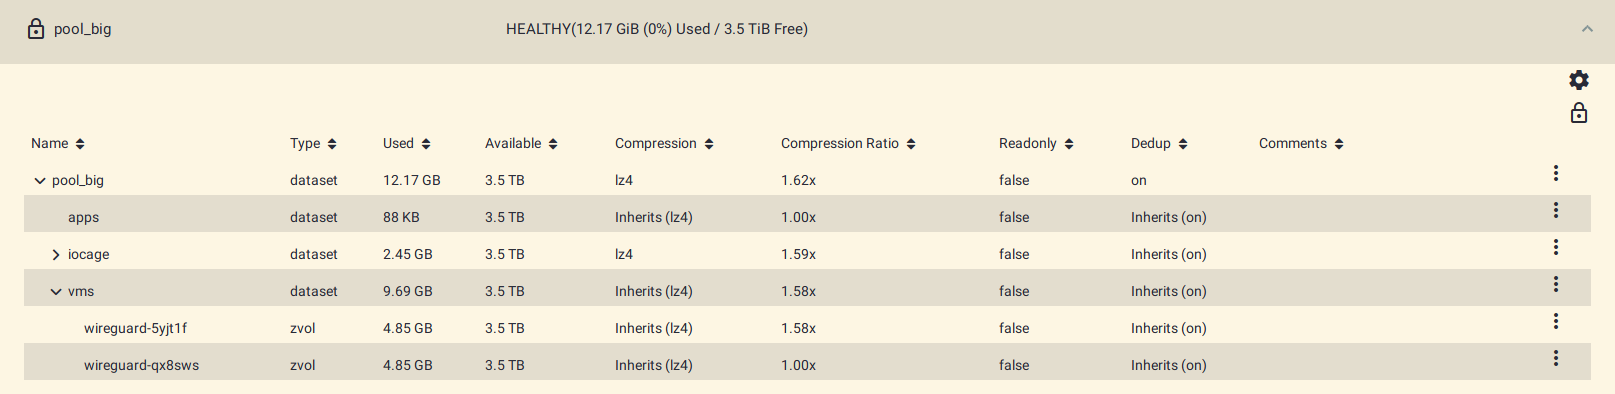Select the apps dataset row
The image size is (1615, 394).
coord(807,217)
